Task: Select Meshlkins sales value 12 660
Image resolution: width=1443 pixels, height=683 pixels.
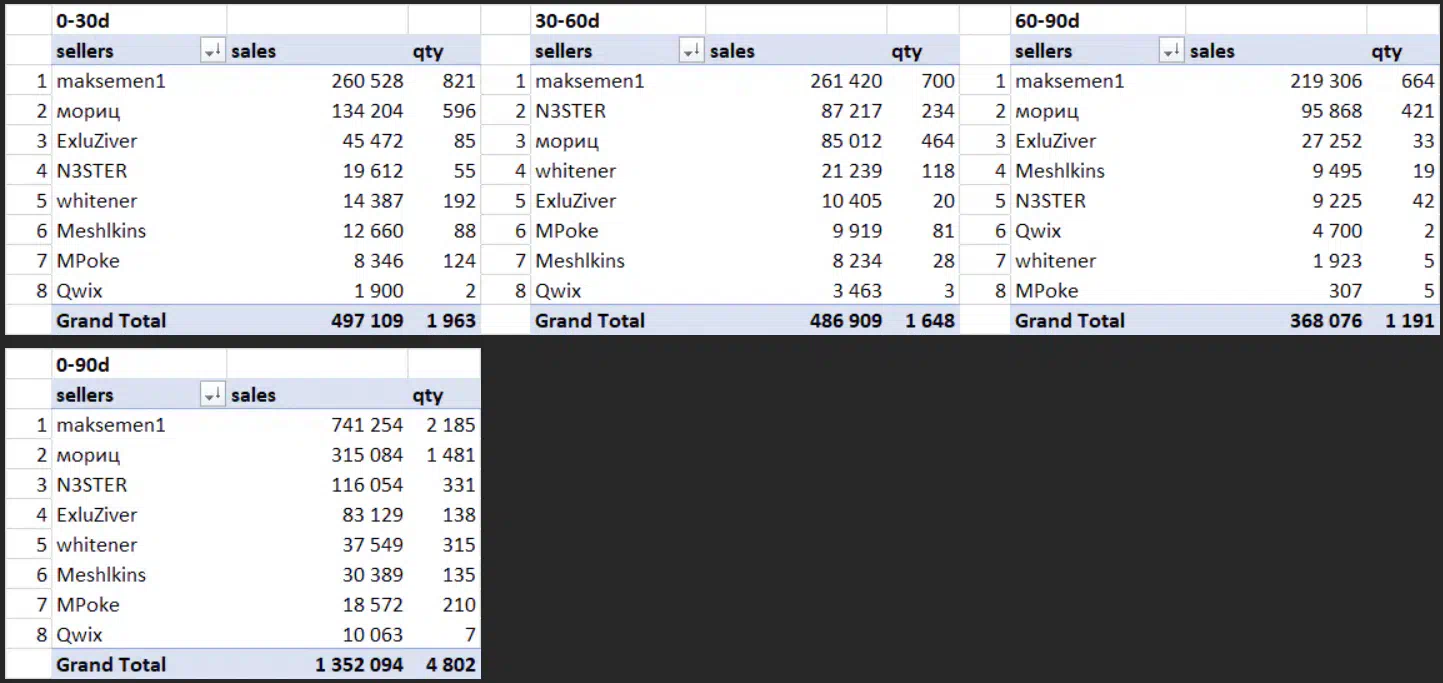Action: 373,231
